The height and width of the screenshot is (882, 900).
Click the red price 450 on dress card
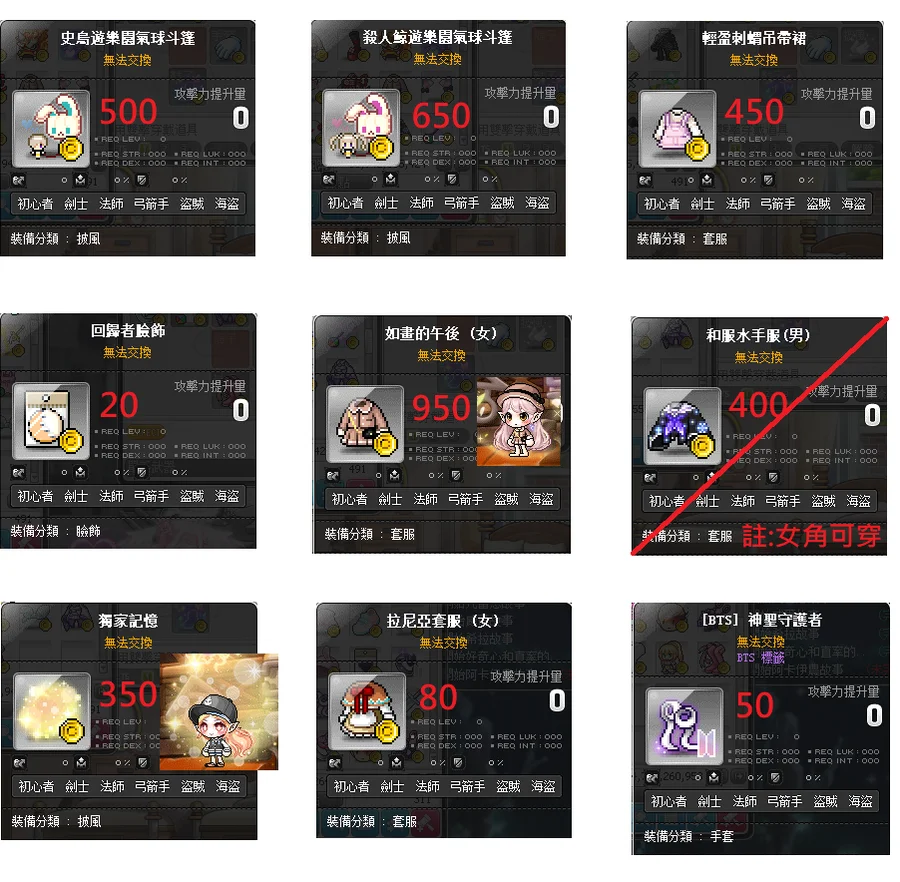click(754, 111)
